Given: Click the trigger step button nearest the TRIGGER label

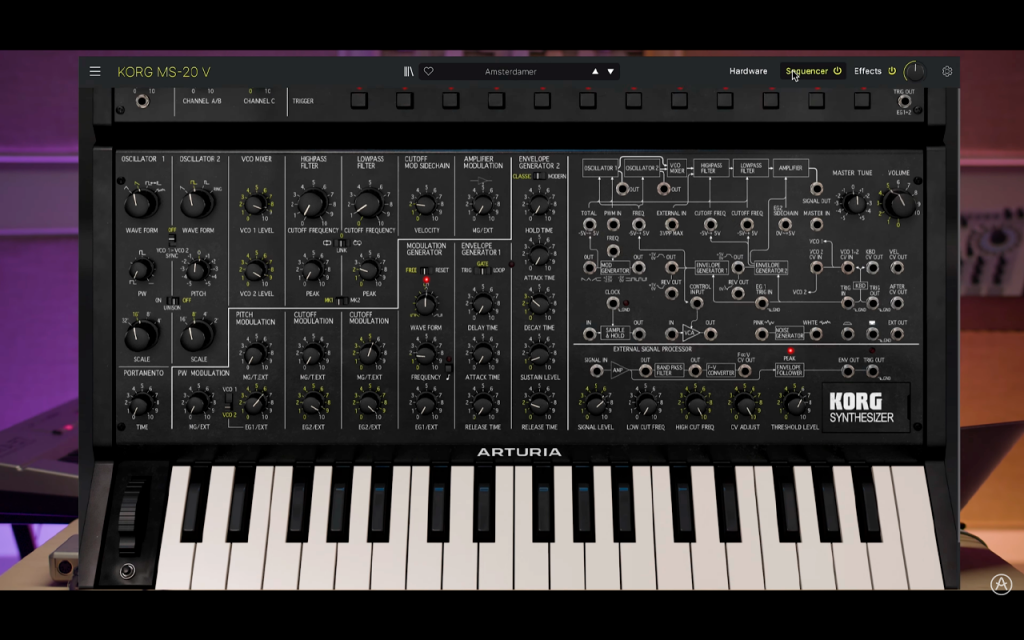Looking at the screenshot, I should 359,101.
